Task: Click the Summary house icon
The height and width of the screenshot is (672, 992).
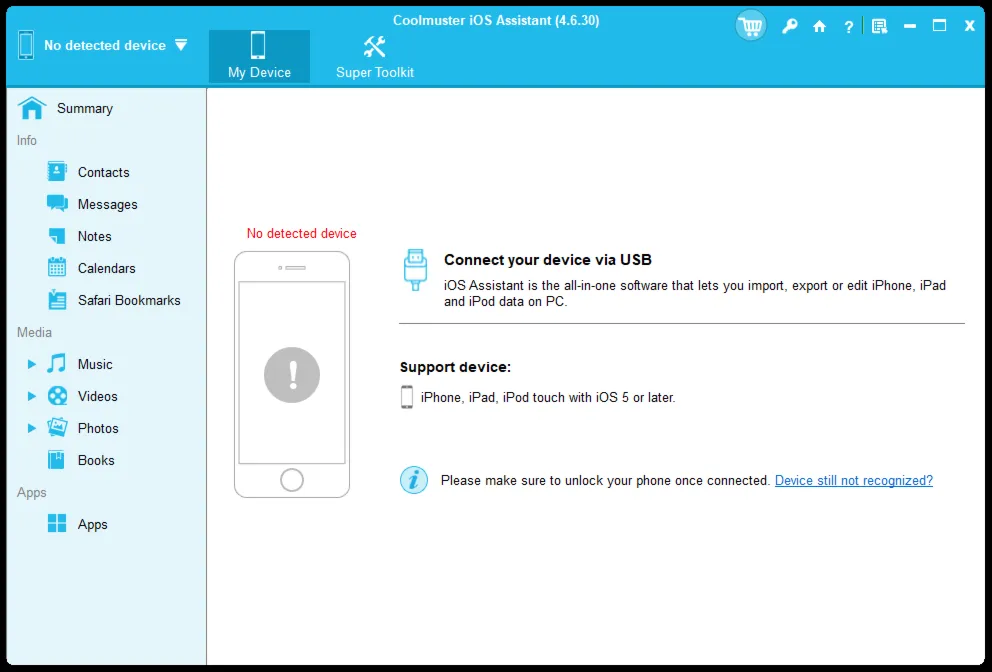Action: pos(32,108)
